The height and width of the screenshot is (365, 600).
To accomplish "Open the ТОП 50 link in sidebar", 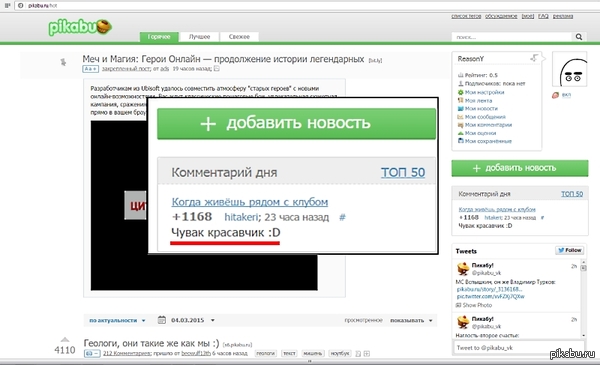I will 572,194.
